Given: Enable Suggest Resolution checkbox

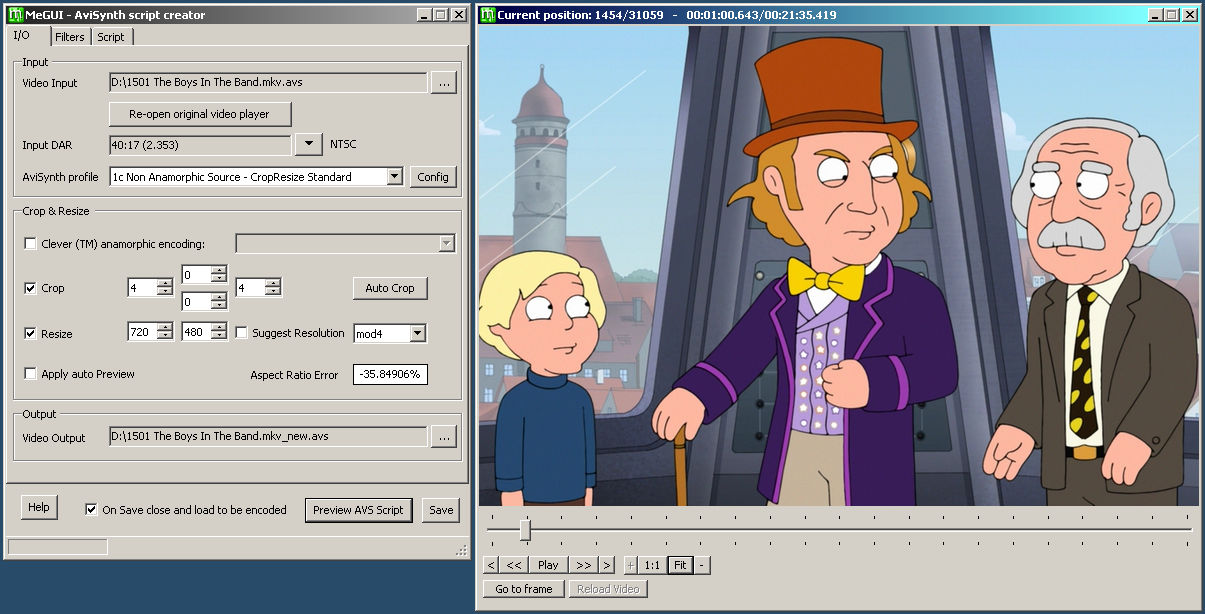Looking at the screenshot, I should (241, 333).
